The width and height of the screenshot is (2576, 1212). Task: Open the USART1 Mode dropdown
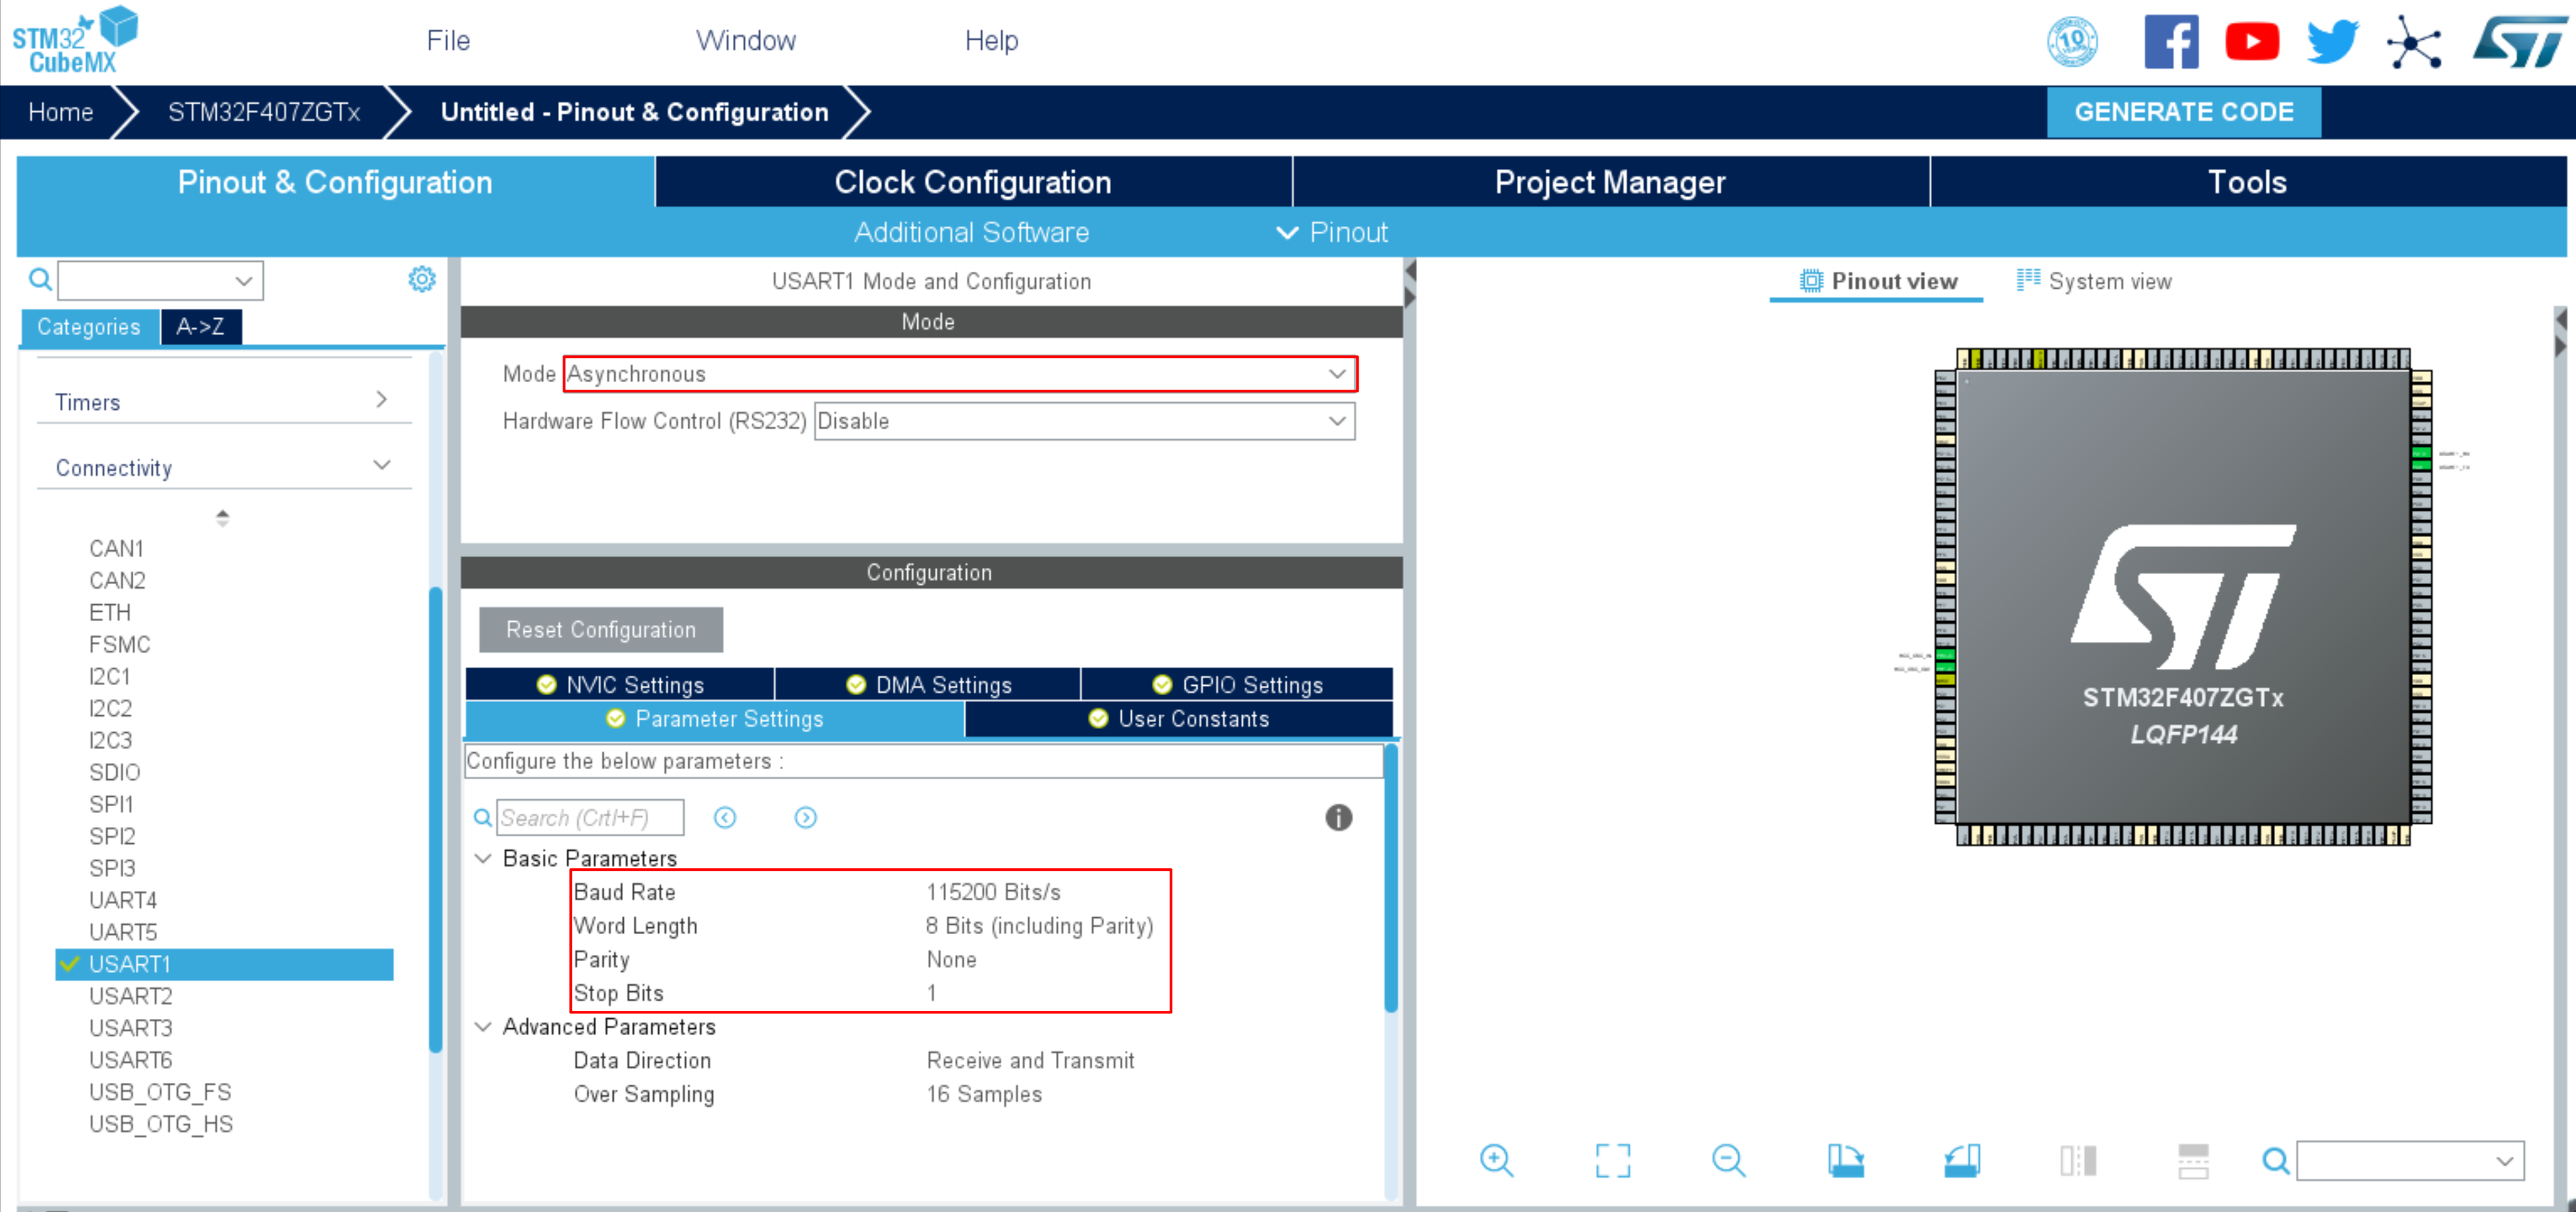(959, 374)
